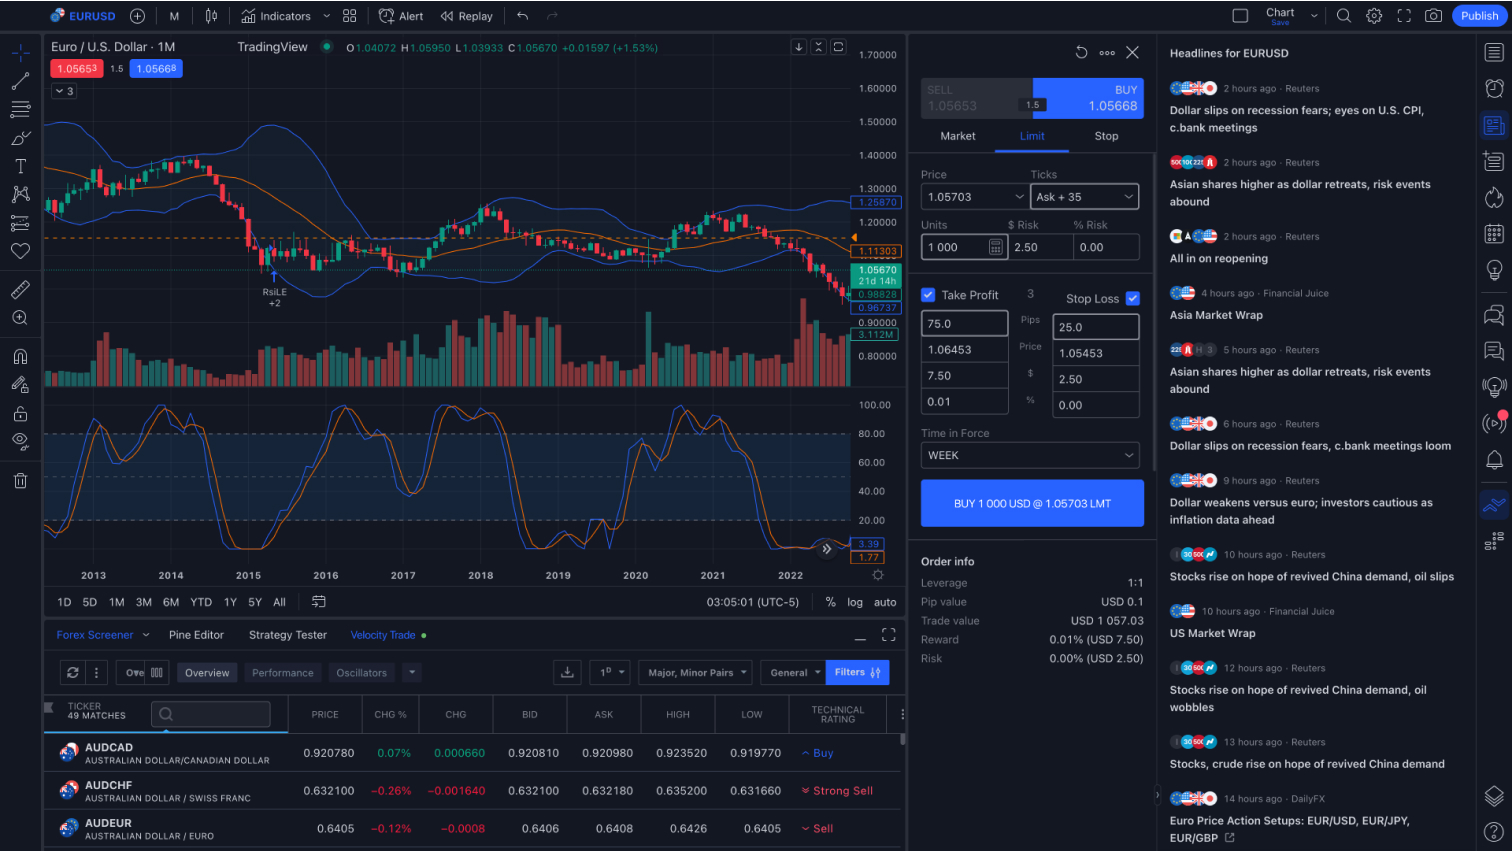This screenshot has width=1512, height=851.
Task: Disable the Take Profit checkbox
Action: (929, 294)
